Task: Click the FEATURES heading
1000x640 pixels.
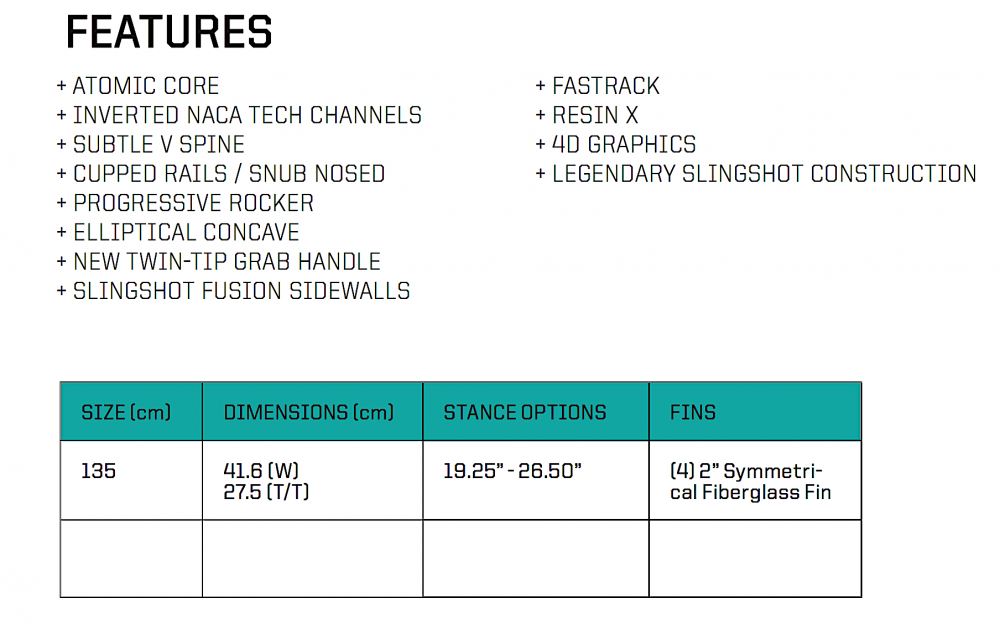Action: (x=169, y=33)
